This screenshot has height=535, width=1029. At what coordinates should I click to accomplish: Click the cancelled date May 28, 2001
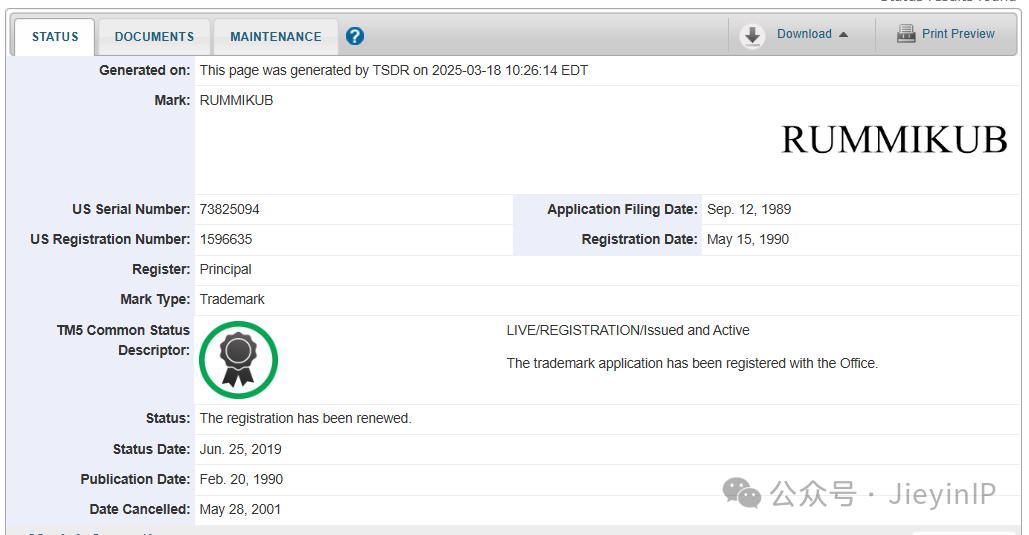[240, 509]
